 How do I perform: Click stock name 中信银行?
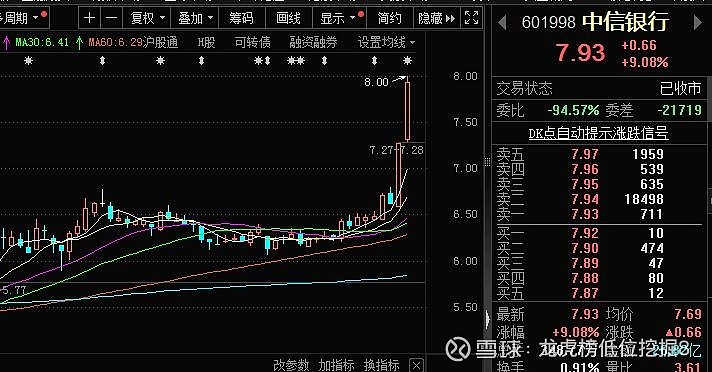626,21
